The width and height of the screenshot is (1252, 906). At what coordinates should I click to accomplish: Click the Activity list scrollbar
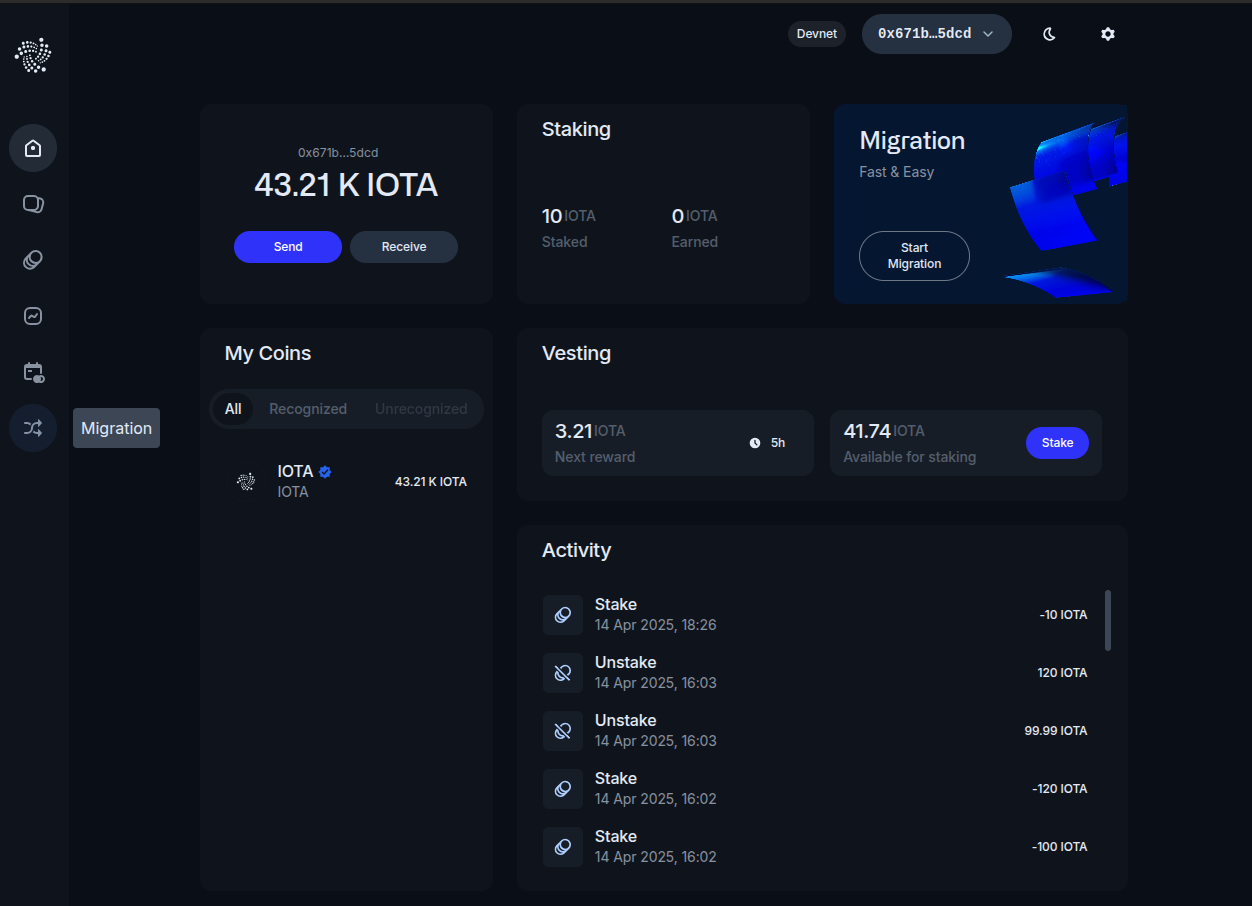tap(1108, 620)
